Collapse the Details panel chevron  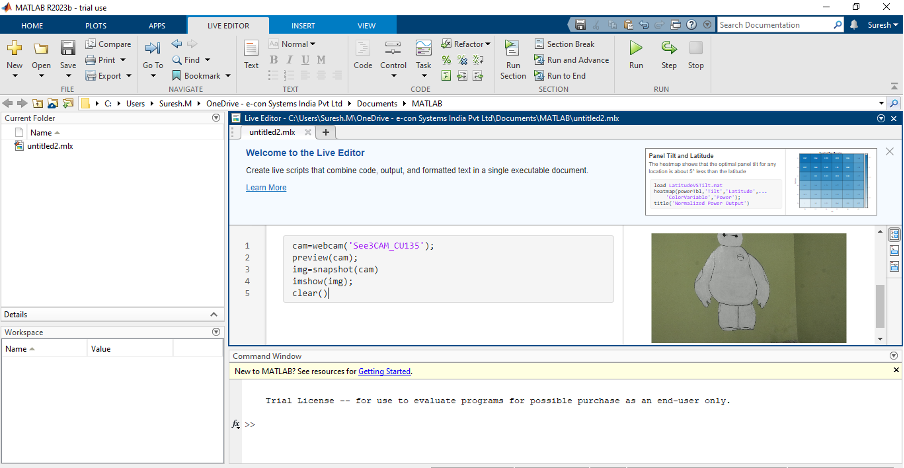[x=214, y=315]
